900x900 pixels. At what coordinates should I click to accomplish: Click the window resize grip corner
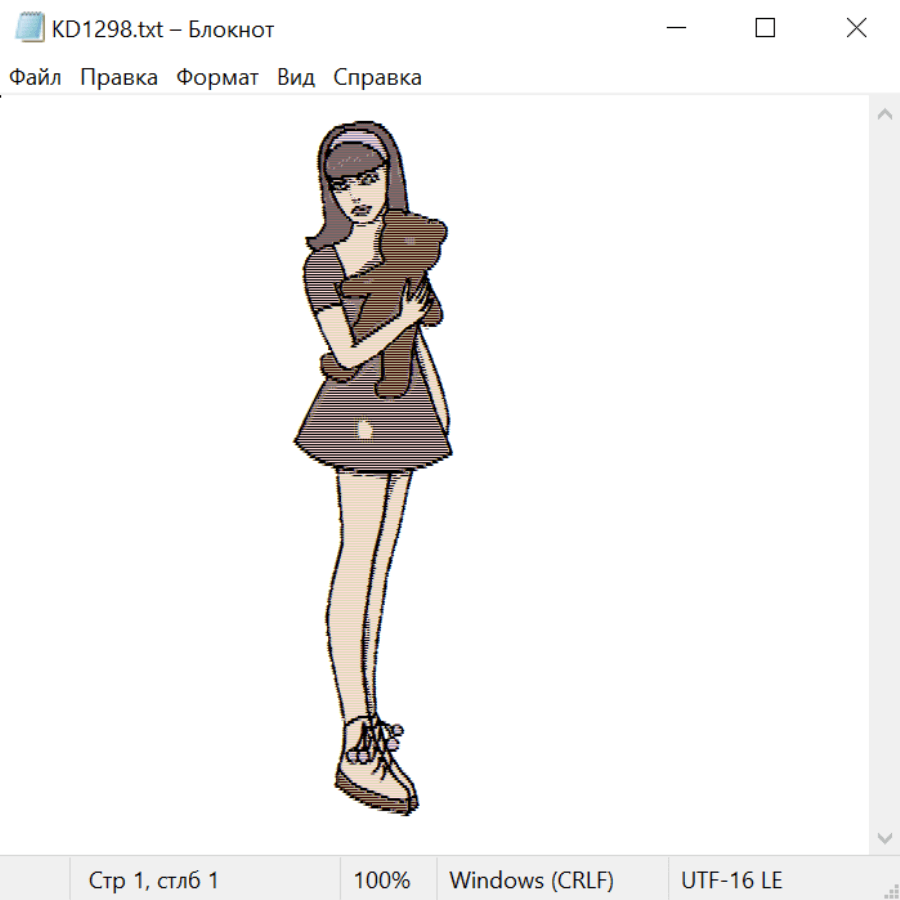[891, 891]
